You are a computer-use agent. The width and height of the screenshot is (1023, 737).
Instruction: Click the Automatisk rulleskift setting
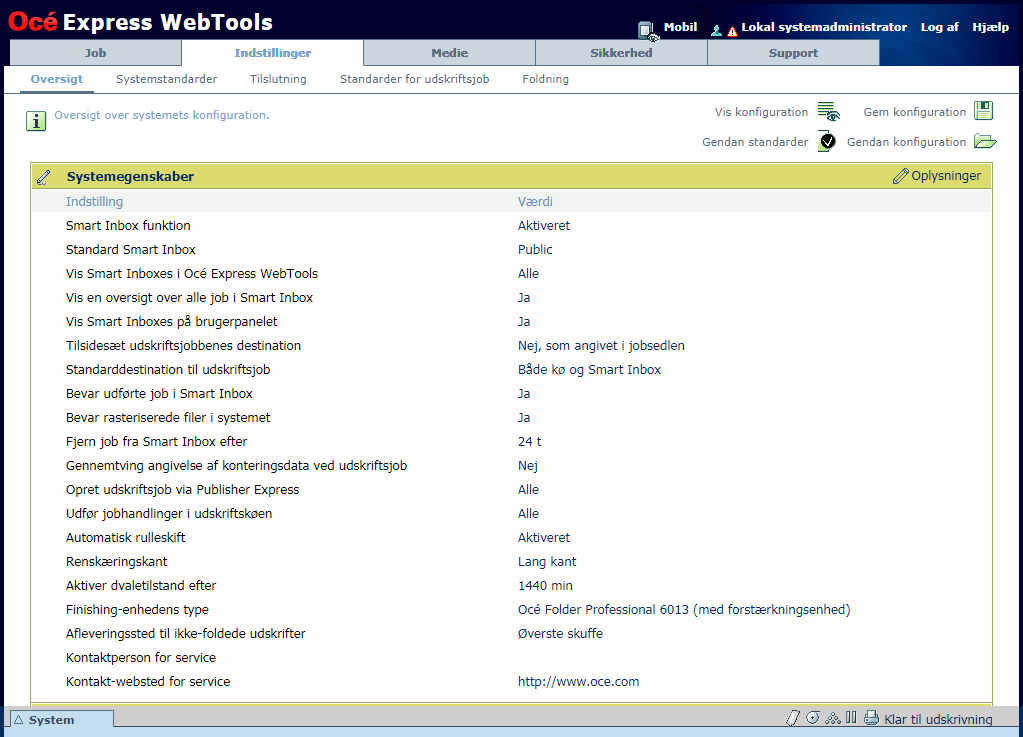[125, 538]
